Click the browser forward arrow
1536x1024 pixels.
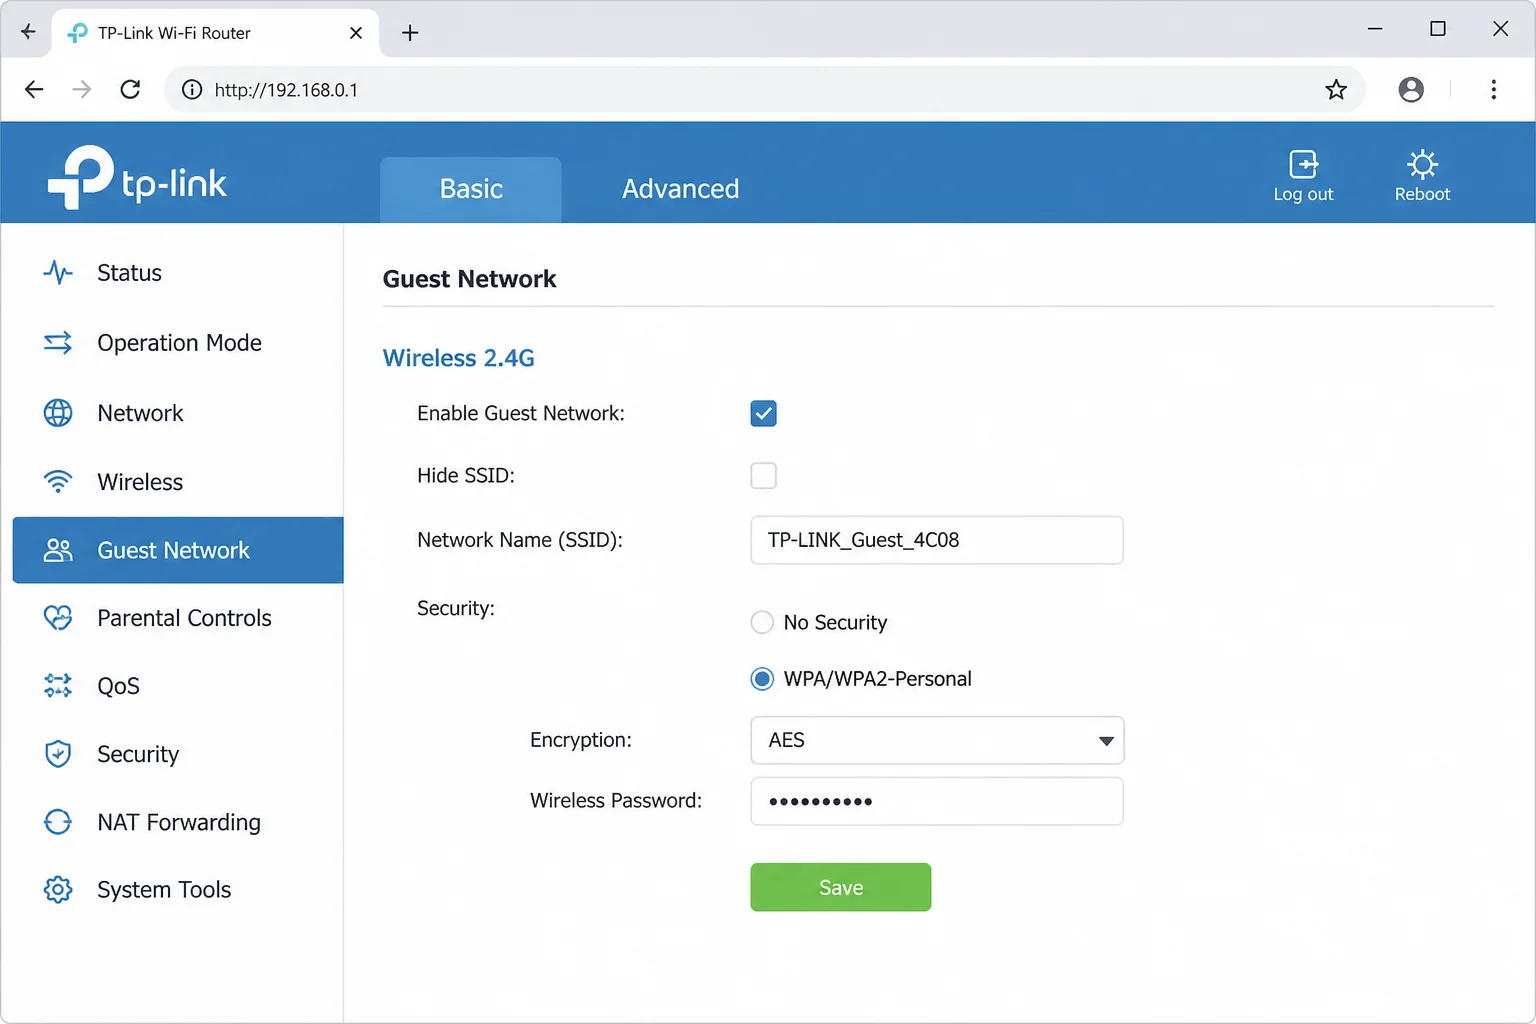coord(82,90)
